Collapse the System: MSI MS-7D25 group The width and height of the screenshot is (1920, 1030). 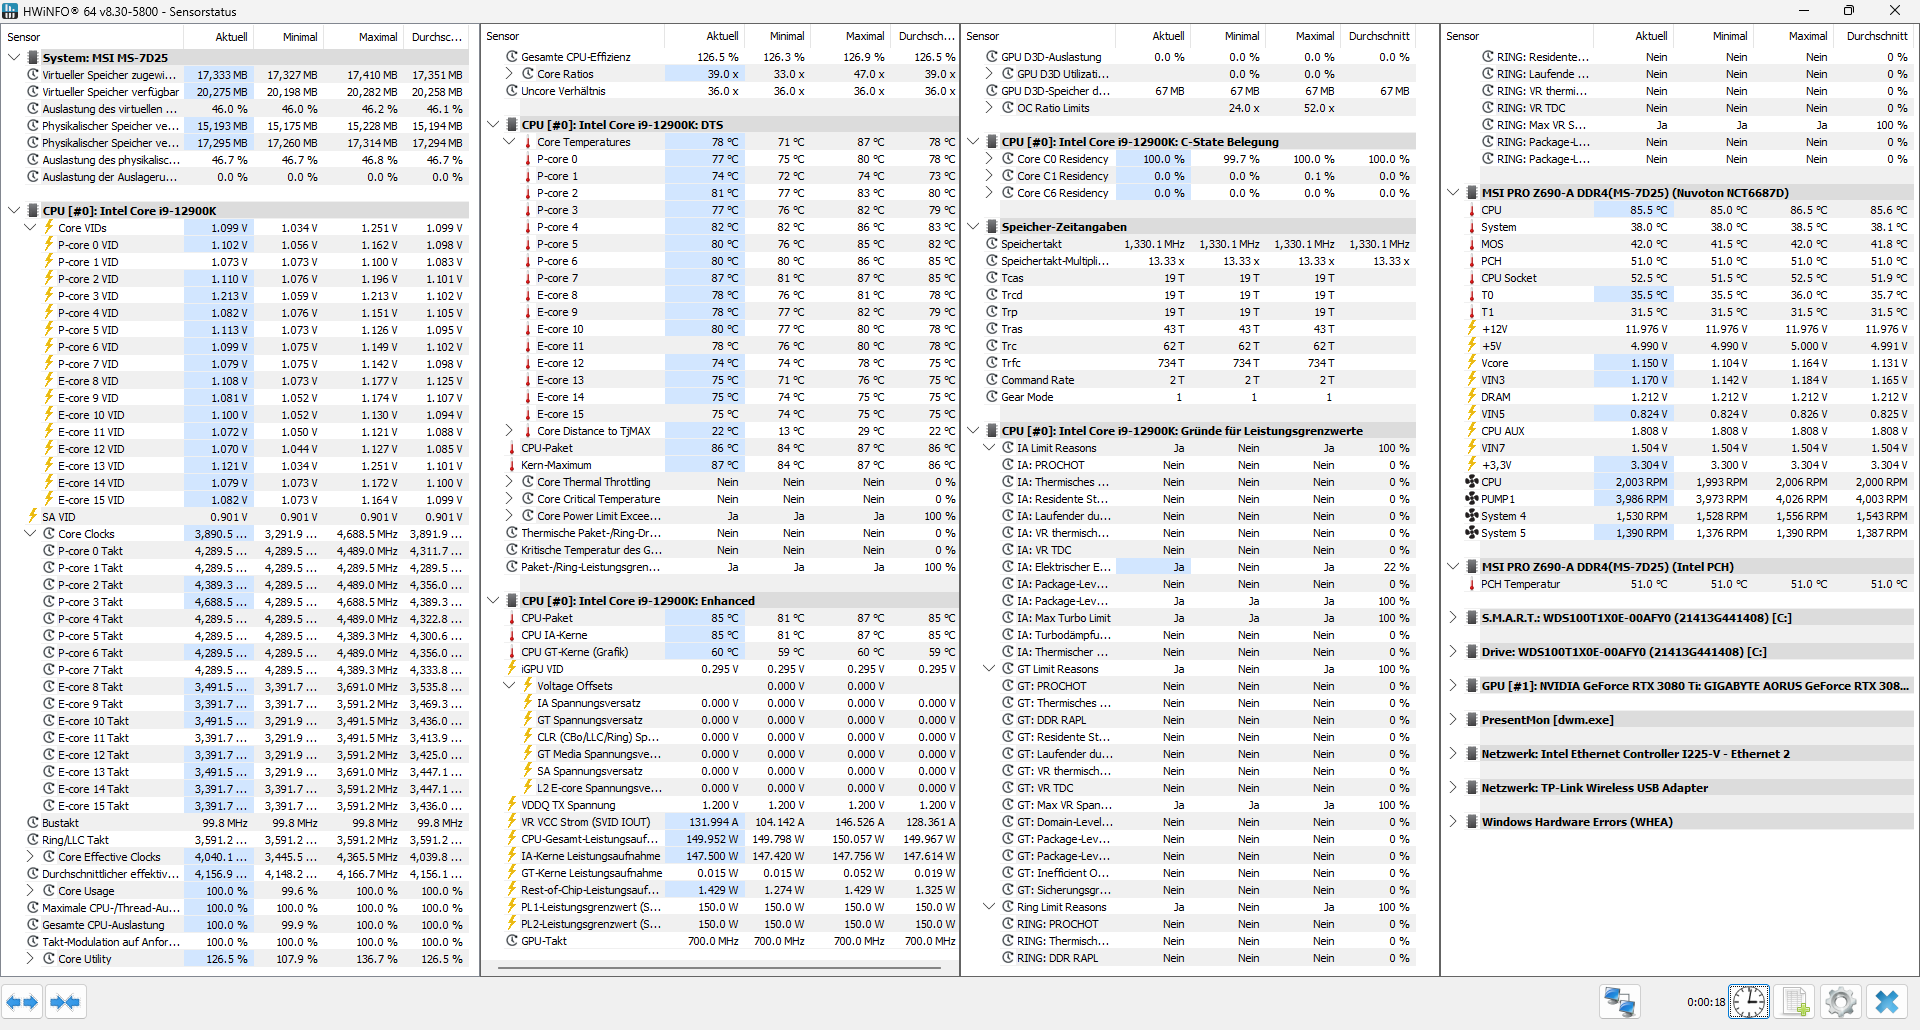pos(14,58)
